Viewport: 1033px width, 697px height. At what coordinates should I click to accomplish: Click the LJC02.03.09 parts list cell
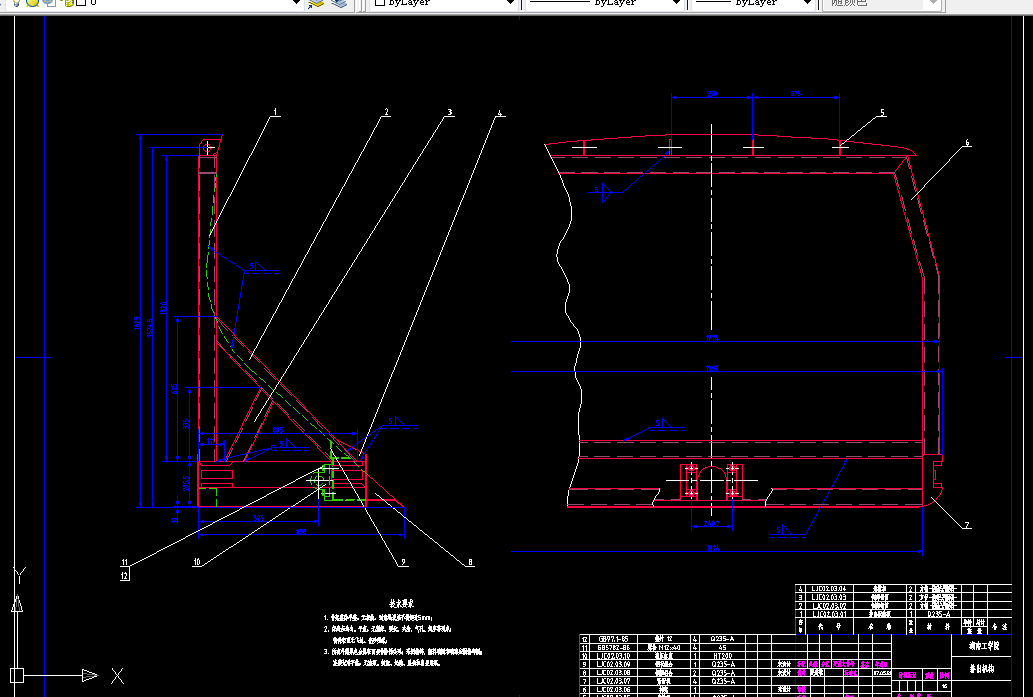point(613,665)
